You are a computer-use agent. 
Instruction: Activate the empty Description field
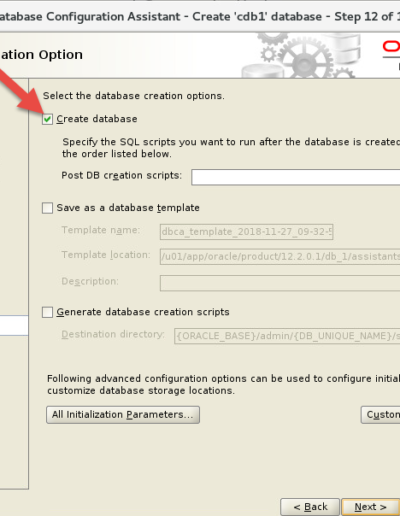pos(280,283)
